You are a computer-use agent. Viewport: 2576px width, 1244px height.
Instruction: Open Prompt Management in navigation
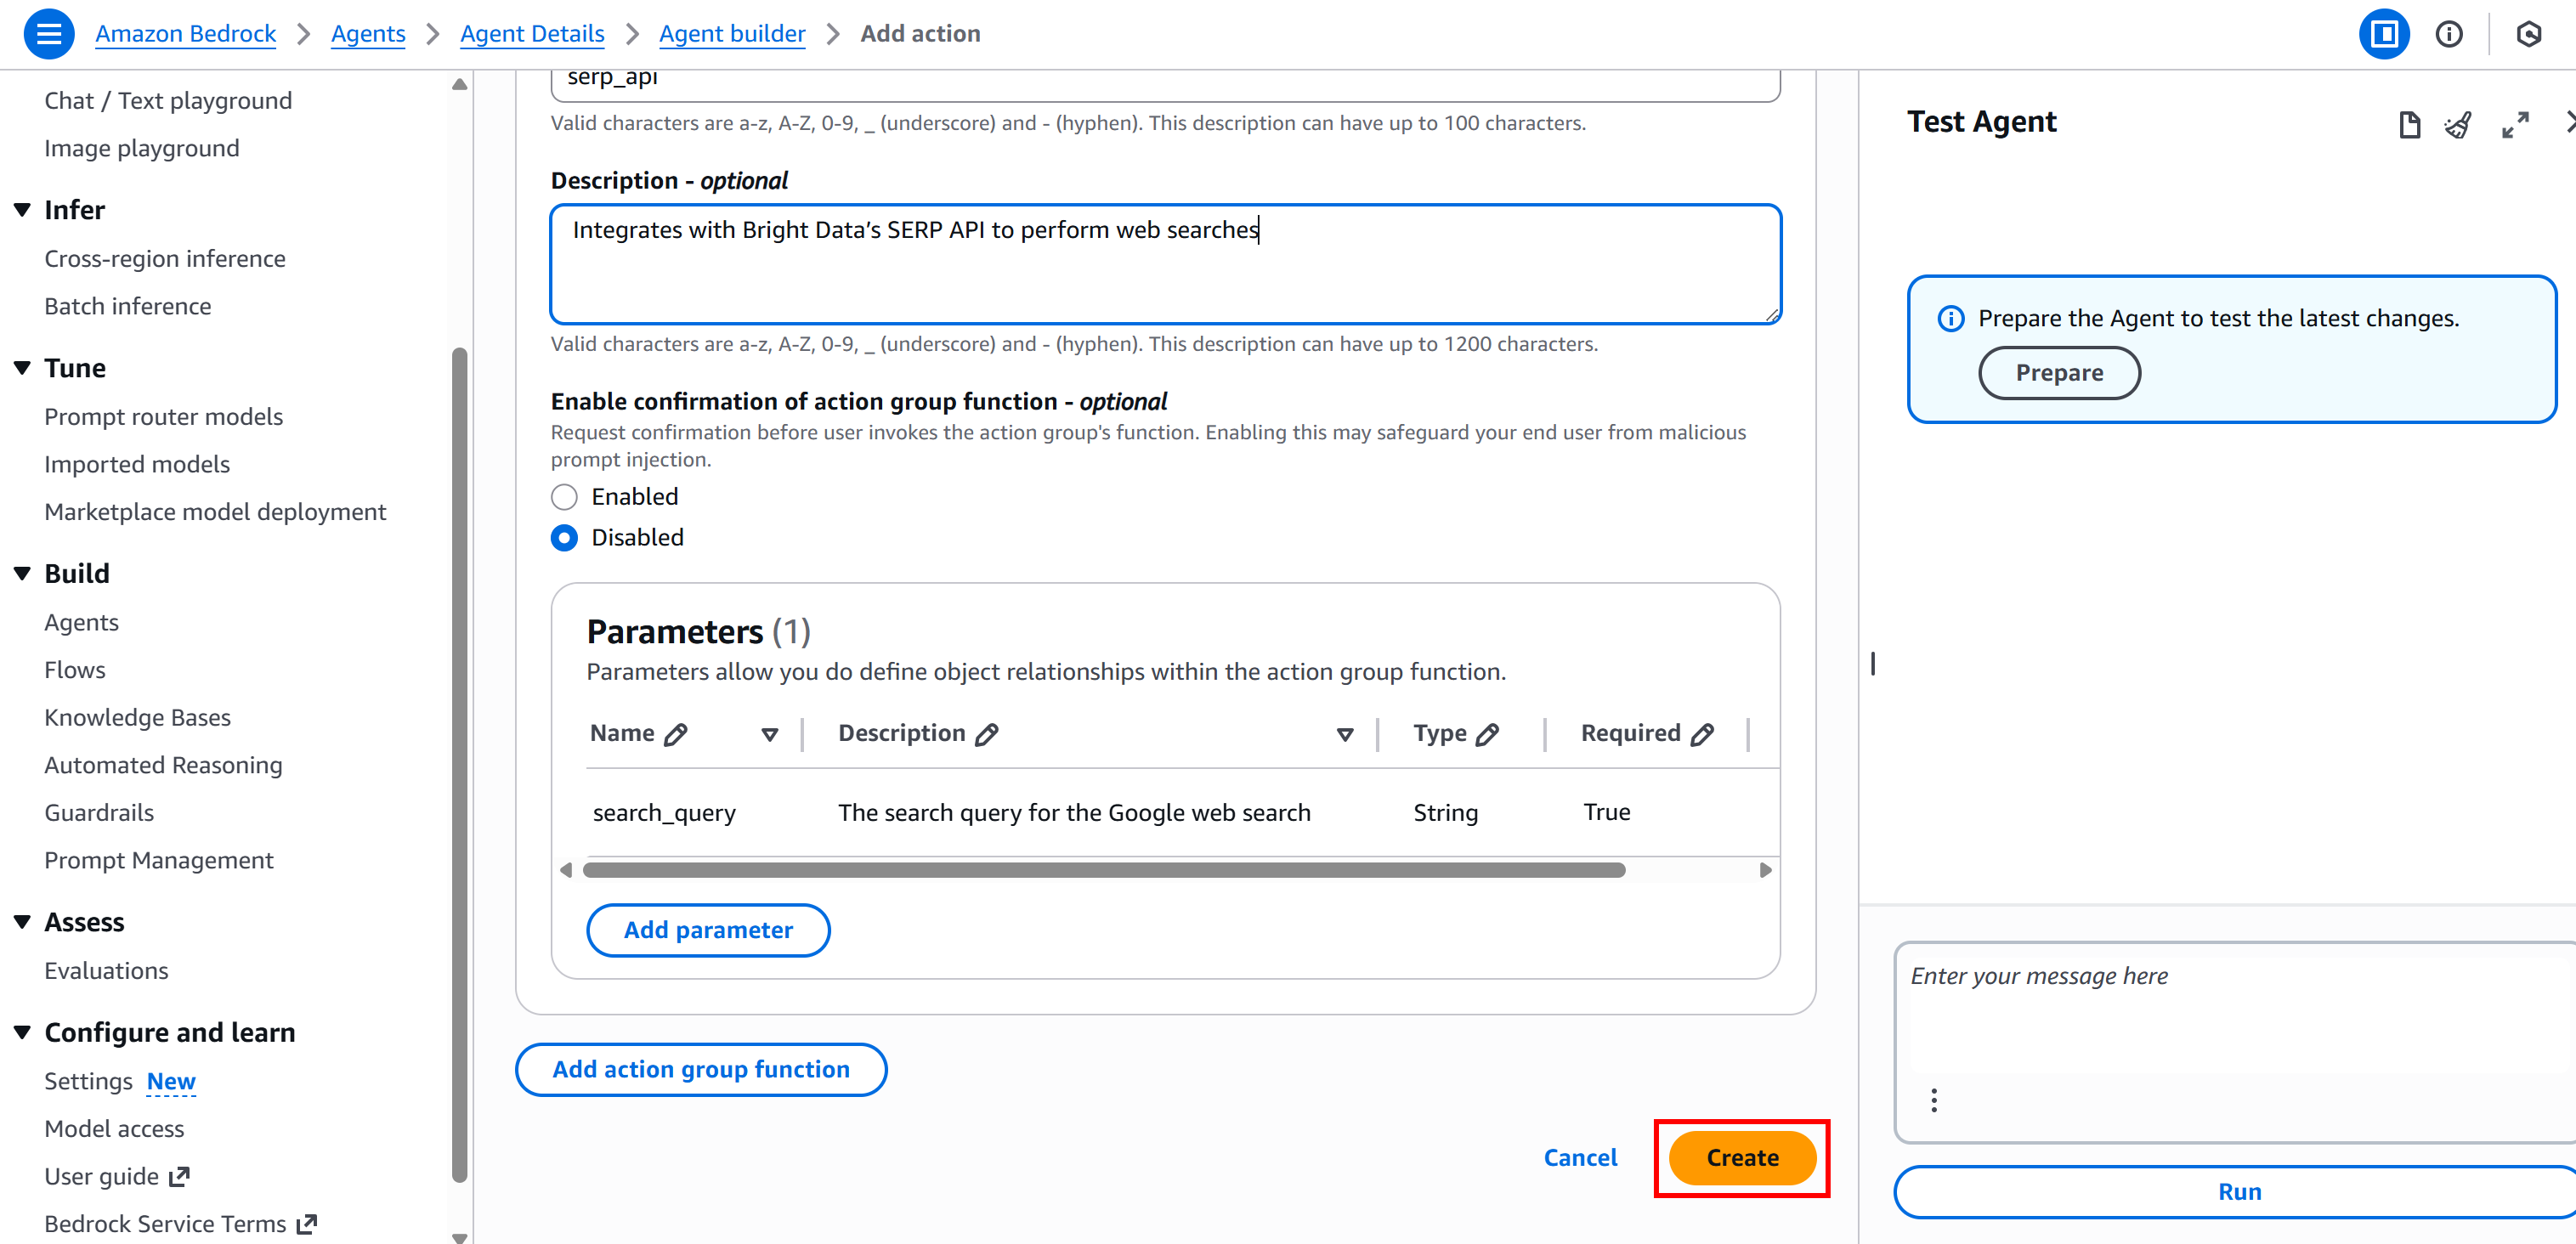tap(159, 860)
